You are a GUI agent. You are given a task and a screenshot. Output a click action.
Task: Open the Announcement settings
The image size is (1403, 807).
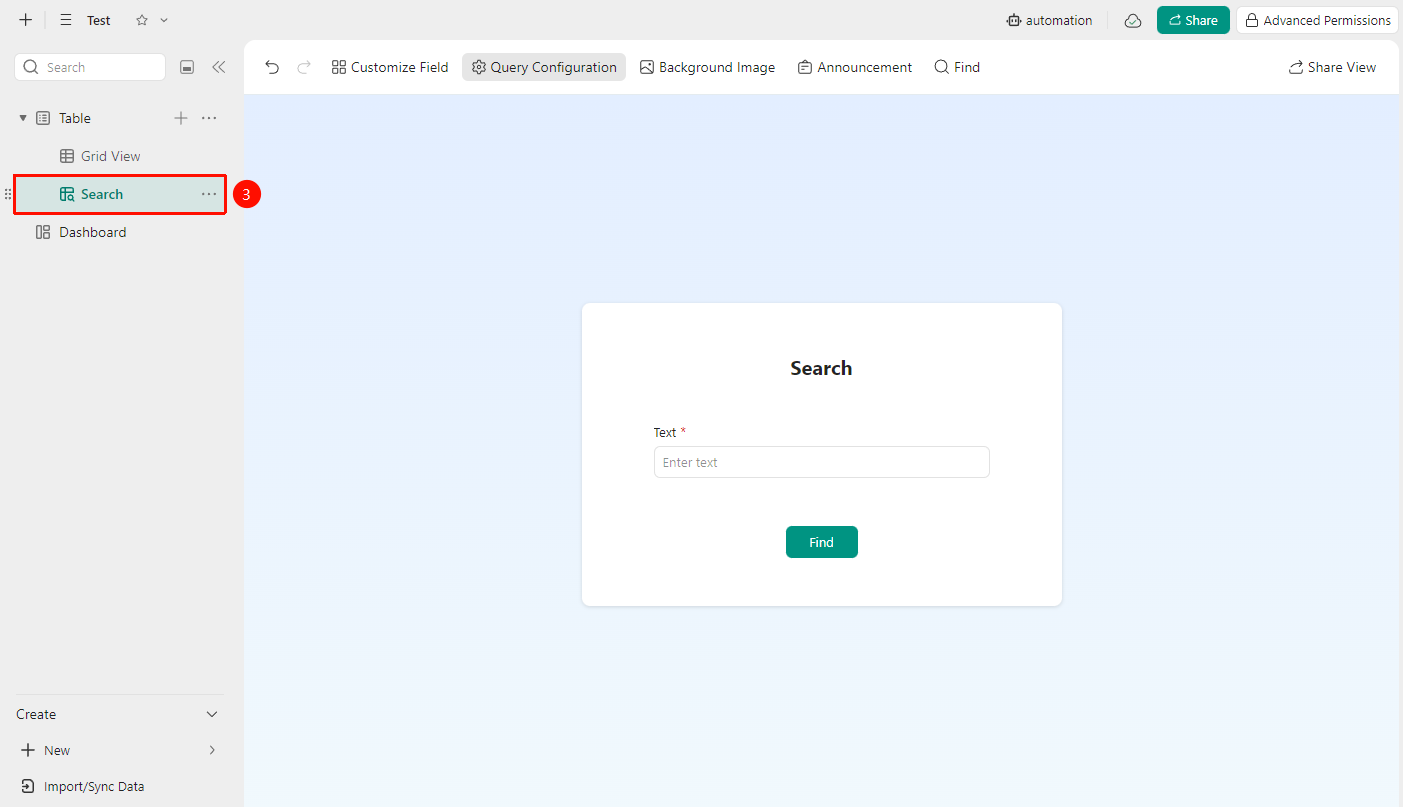point(855,67)
